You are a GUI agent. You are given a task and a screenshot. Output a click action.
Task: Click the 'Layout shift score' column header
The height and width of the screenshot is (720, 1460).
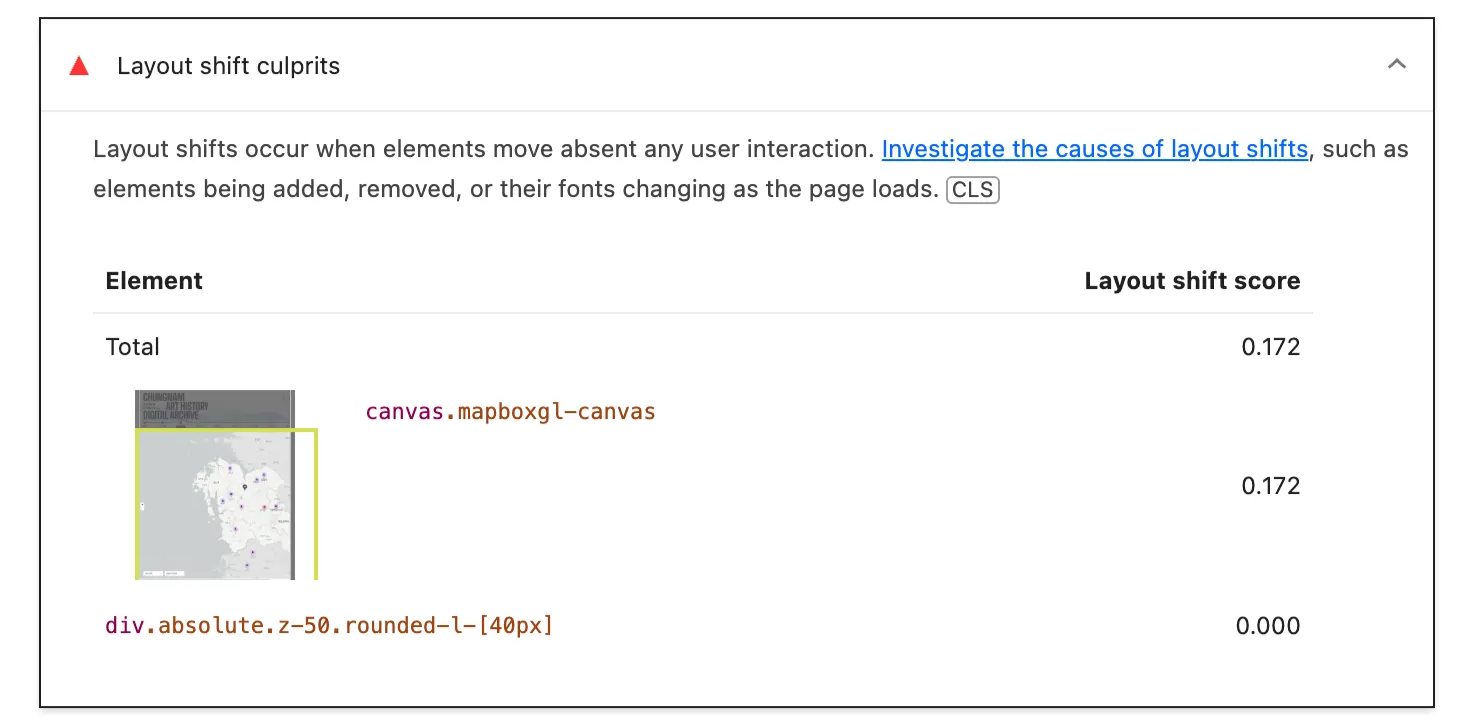[x=1192, y=282]
